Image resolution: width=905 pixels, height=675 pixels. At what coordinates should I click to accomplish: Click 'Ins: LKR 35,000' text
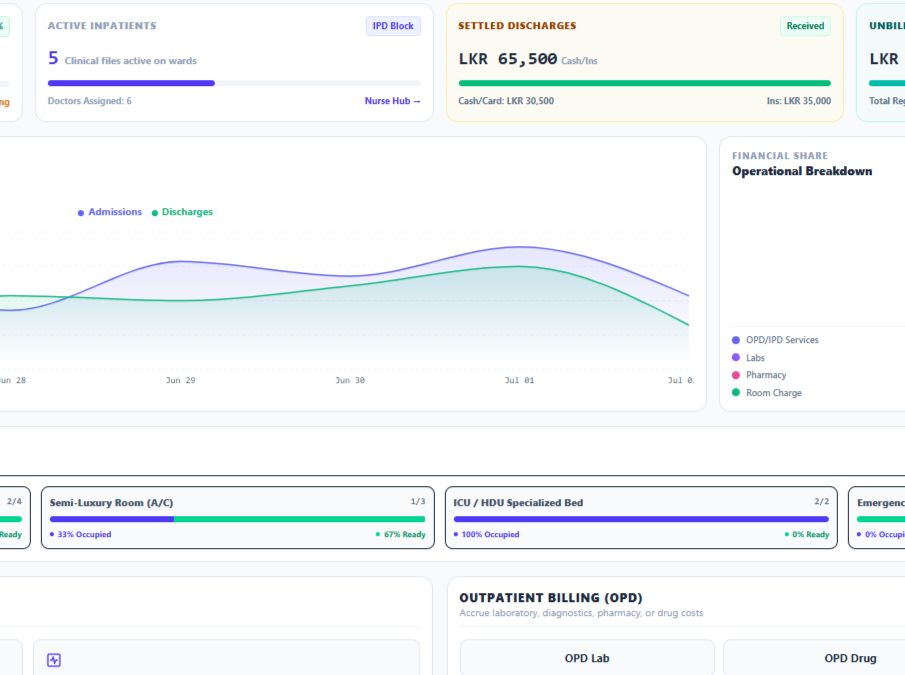coord(799,101)
